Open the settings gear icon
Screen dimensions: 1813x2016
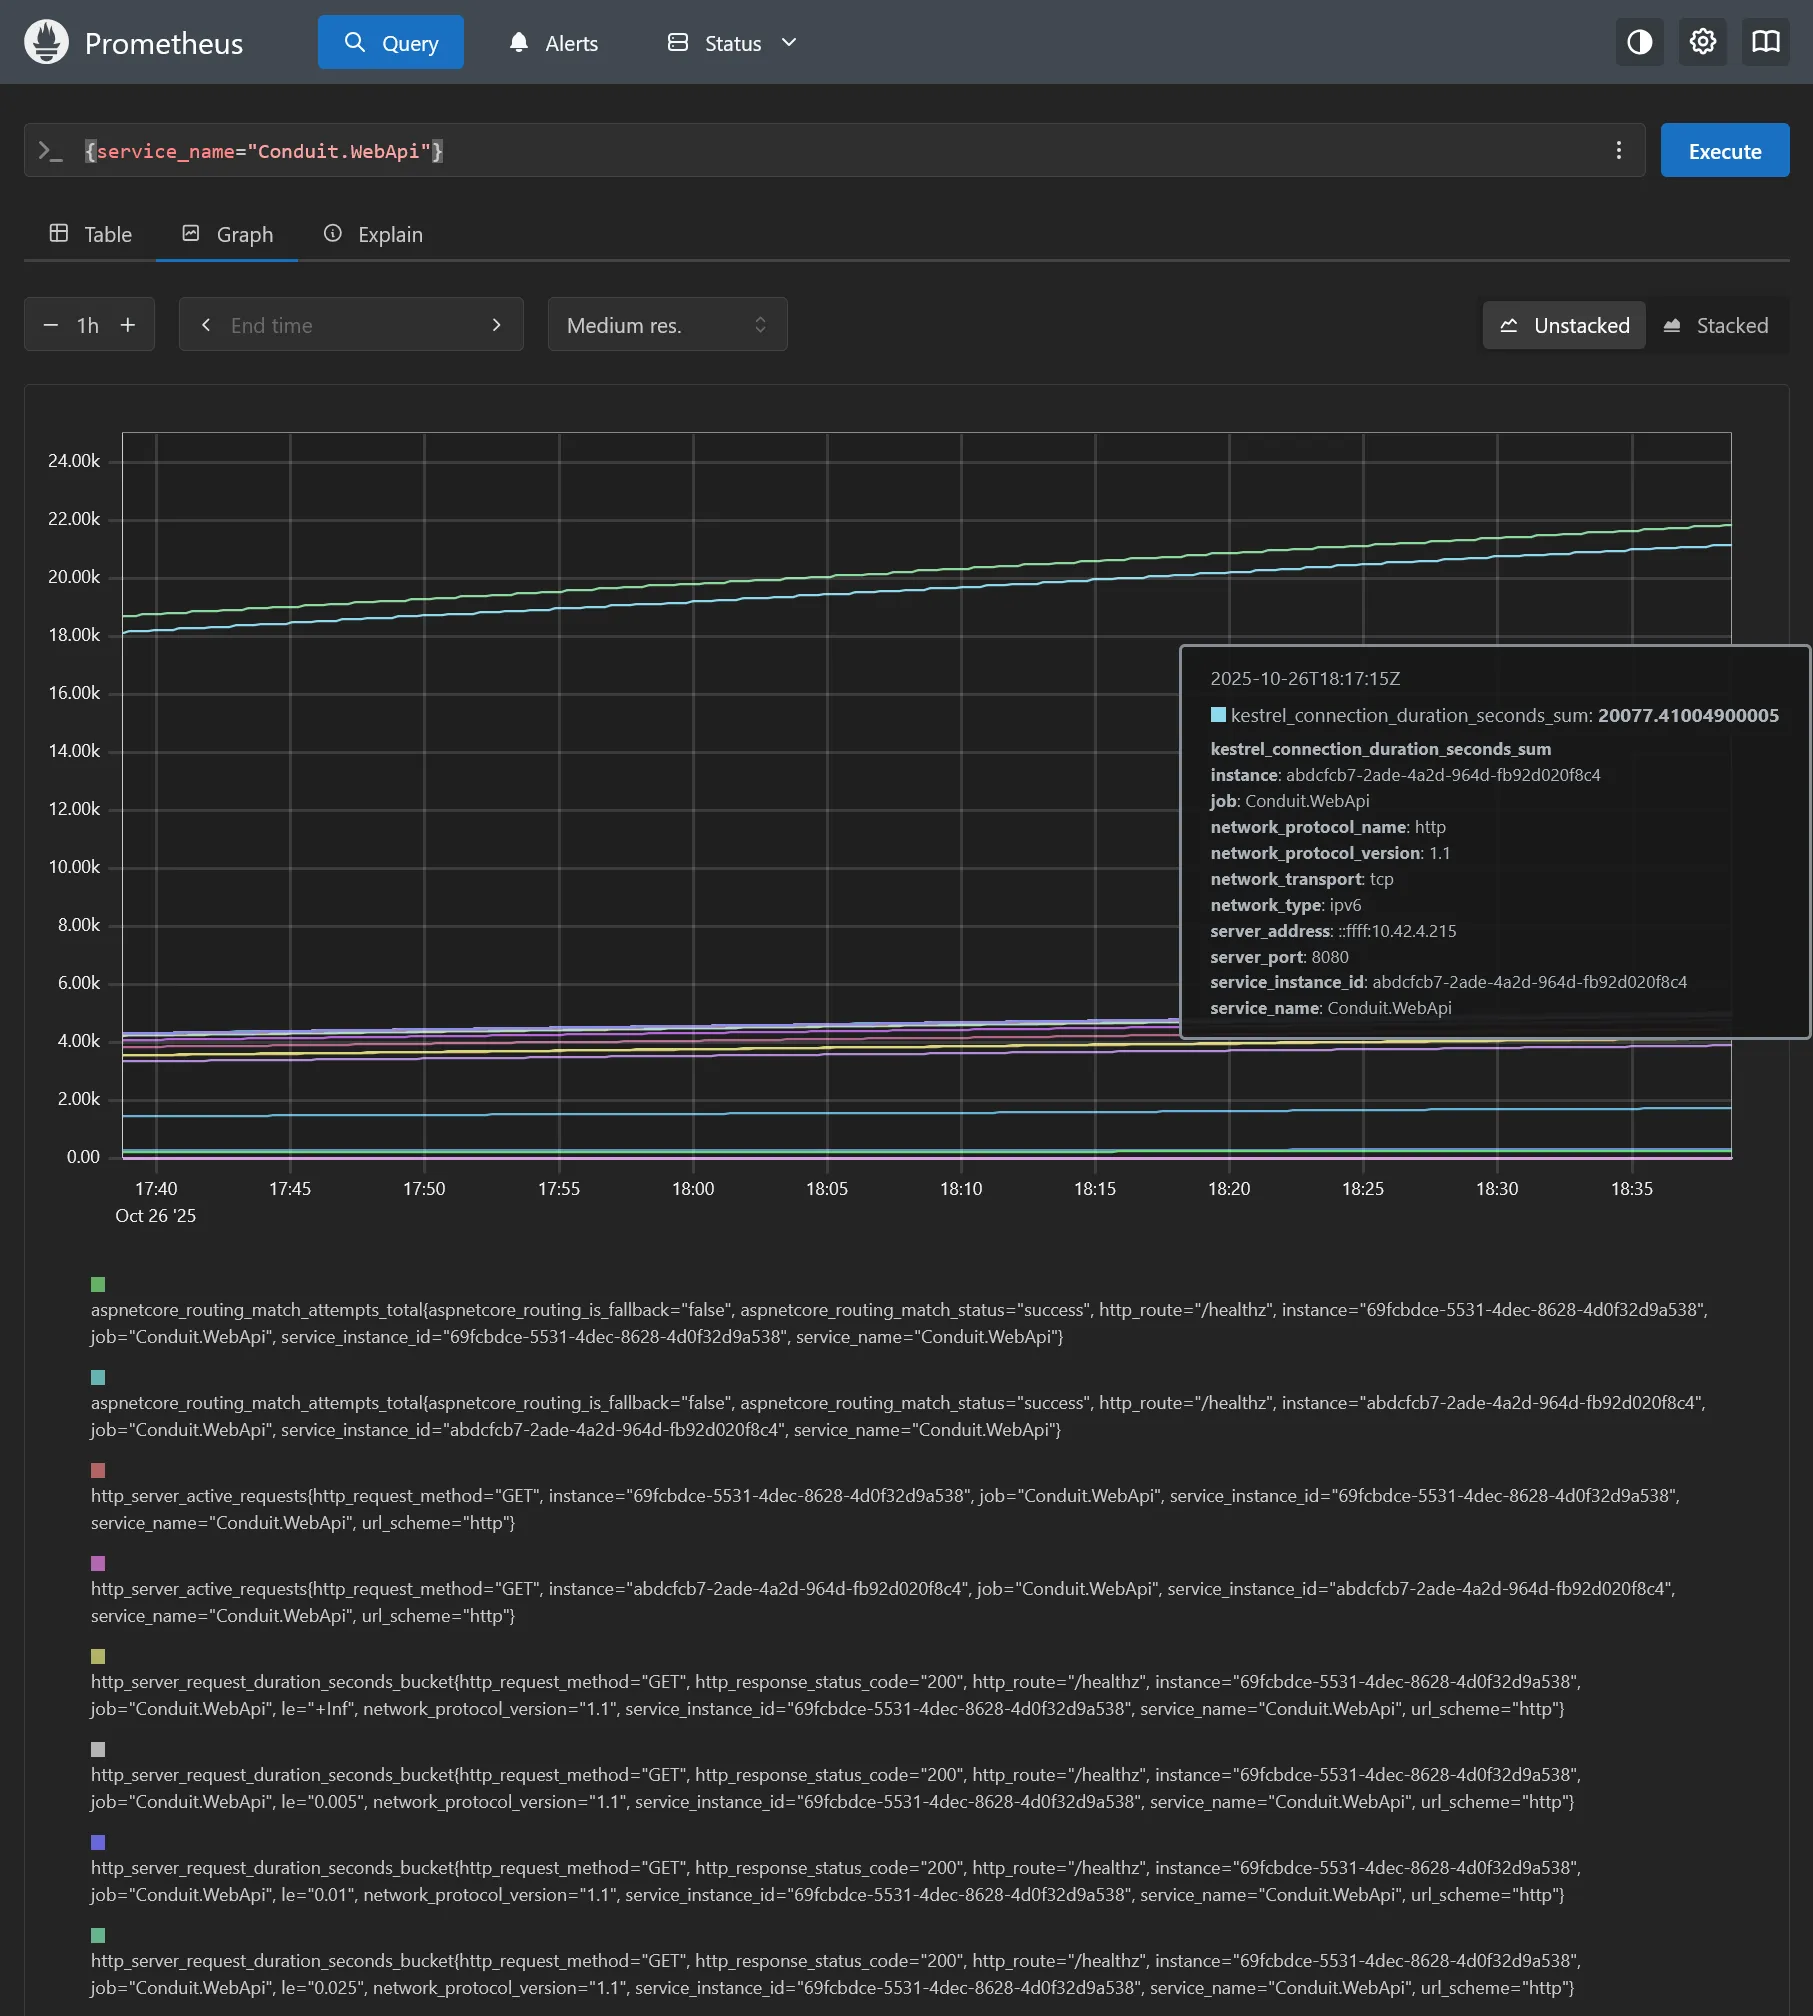pyautogui.click(x=1702, y=42)
